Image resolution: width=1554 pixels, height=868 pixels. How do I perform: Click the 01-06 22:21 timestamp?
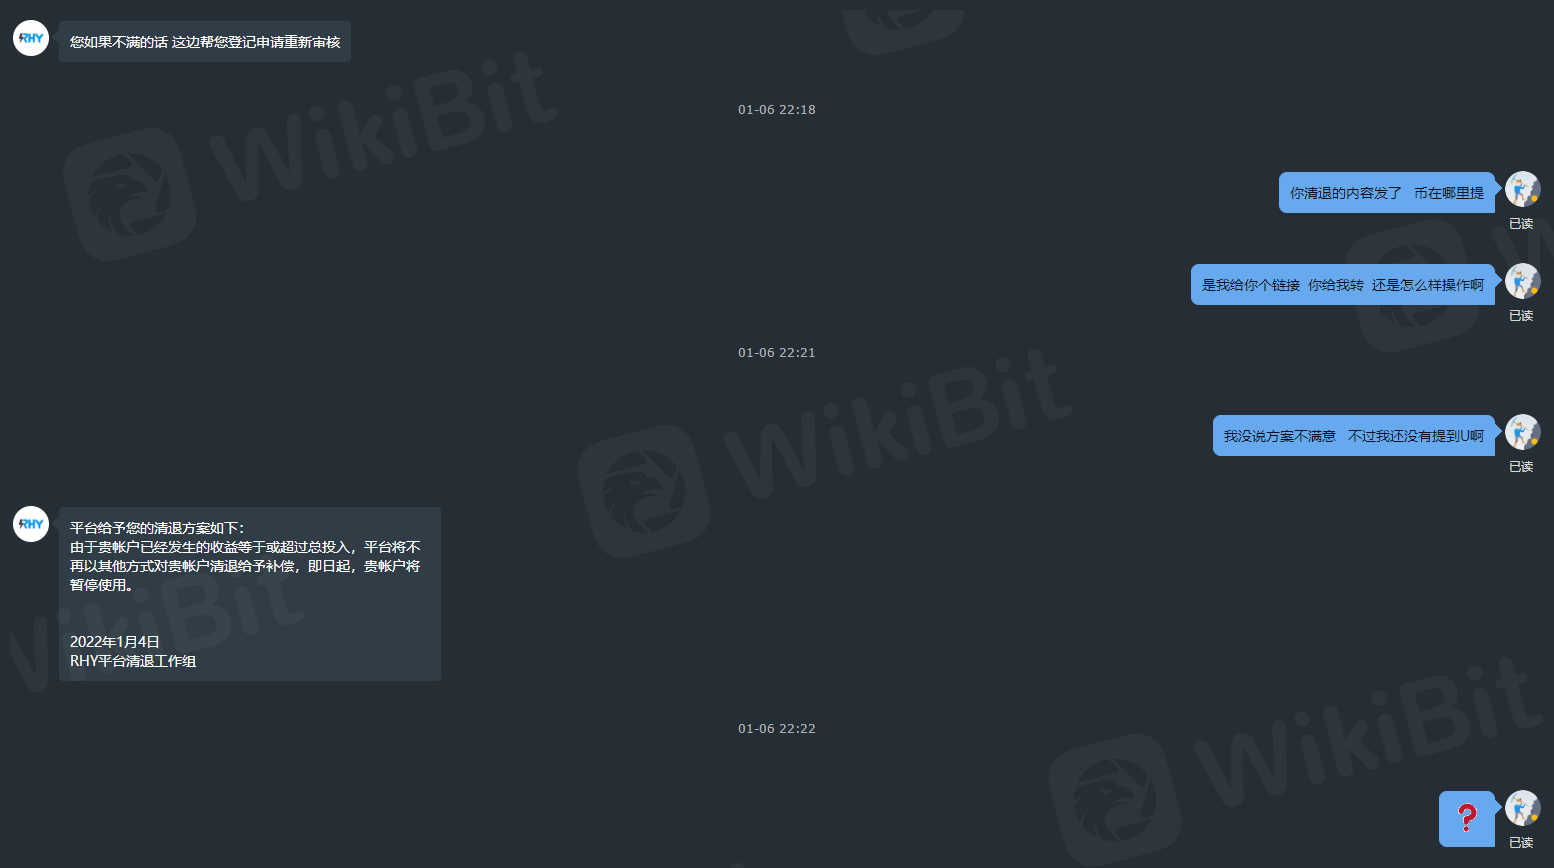777,353
